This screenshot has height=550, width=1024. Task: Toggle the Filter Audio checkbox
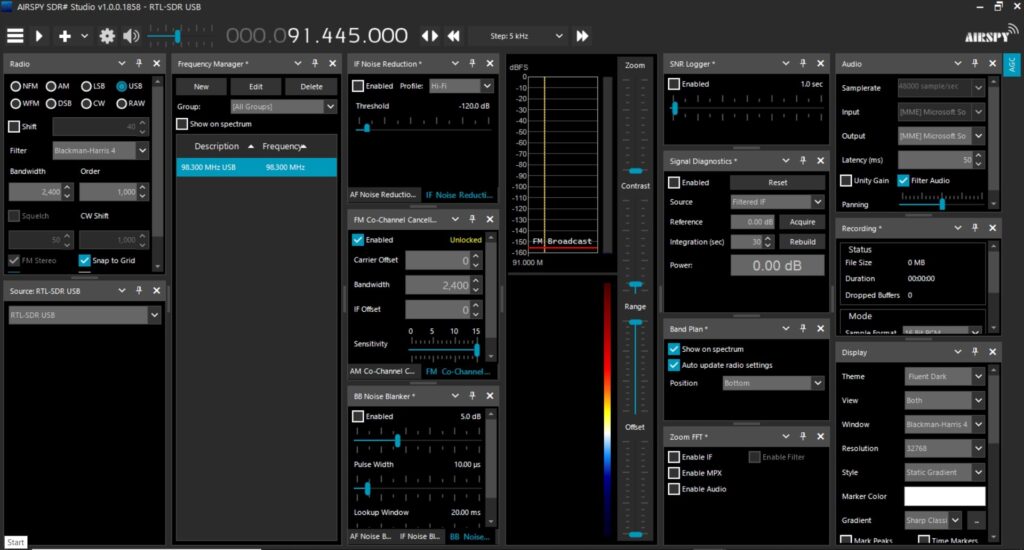(x=903, y=180)
